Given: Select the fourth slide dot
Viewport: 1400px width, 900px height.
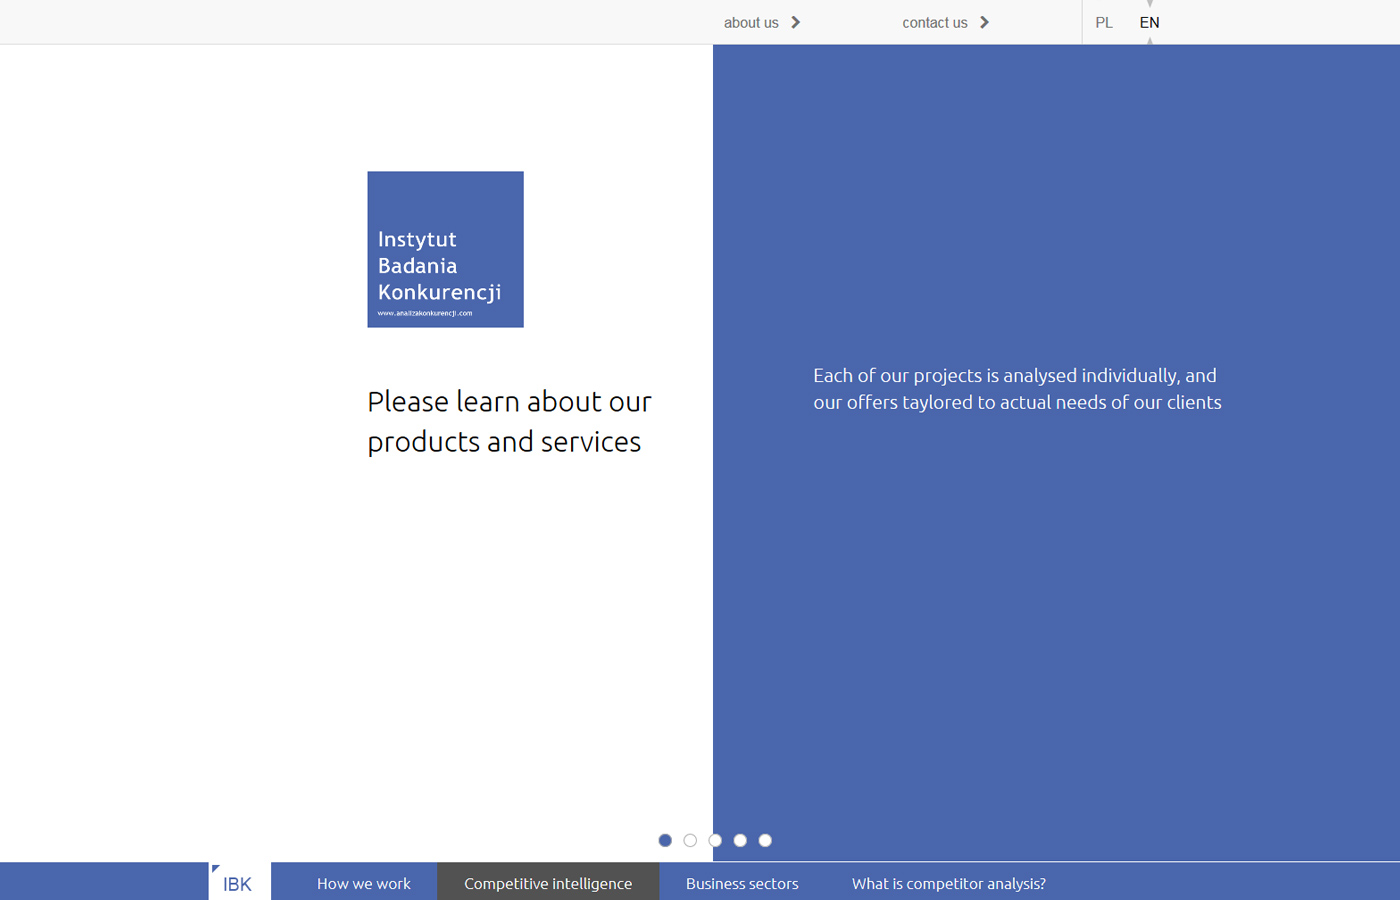Looking at the screenshot, I should (740, 840).
